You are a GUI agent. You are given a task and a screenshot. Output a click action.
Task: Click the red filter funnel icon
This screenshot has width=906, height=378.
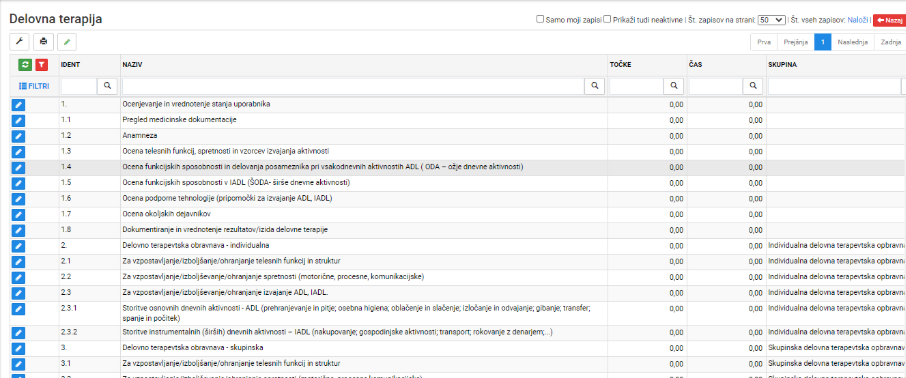point(41,65)
